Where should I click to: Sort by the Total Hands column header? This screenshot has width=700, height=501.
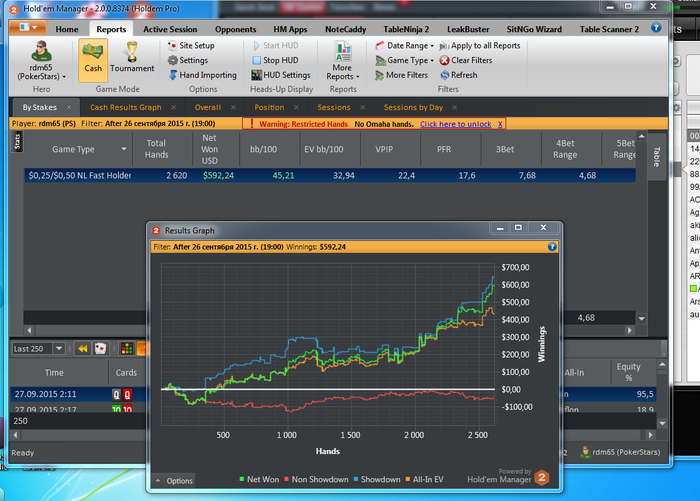click(156, 149)
